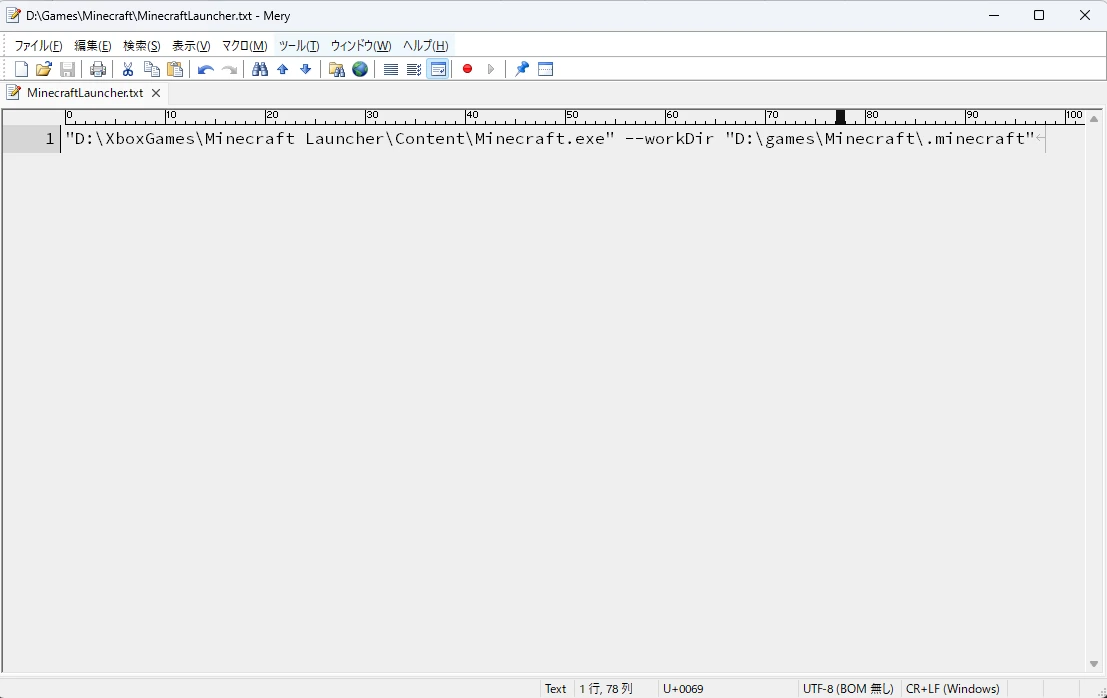Viewport: 1107px width, 698px height.
Task: Close the MinecraftLauncher.txt tab
Action: click(x=156, y=93)
